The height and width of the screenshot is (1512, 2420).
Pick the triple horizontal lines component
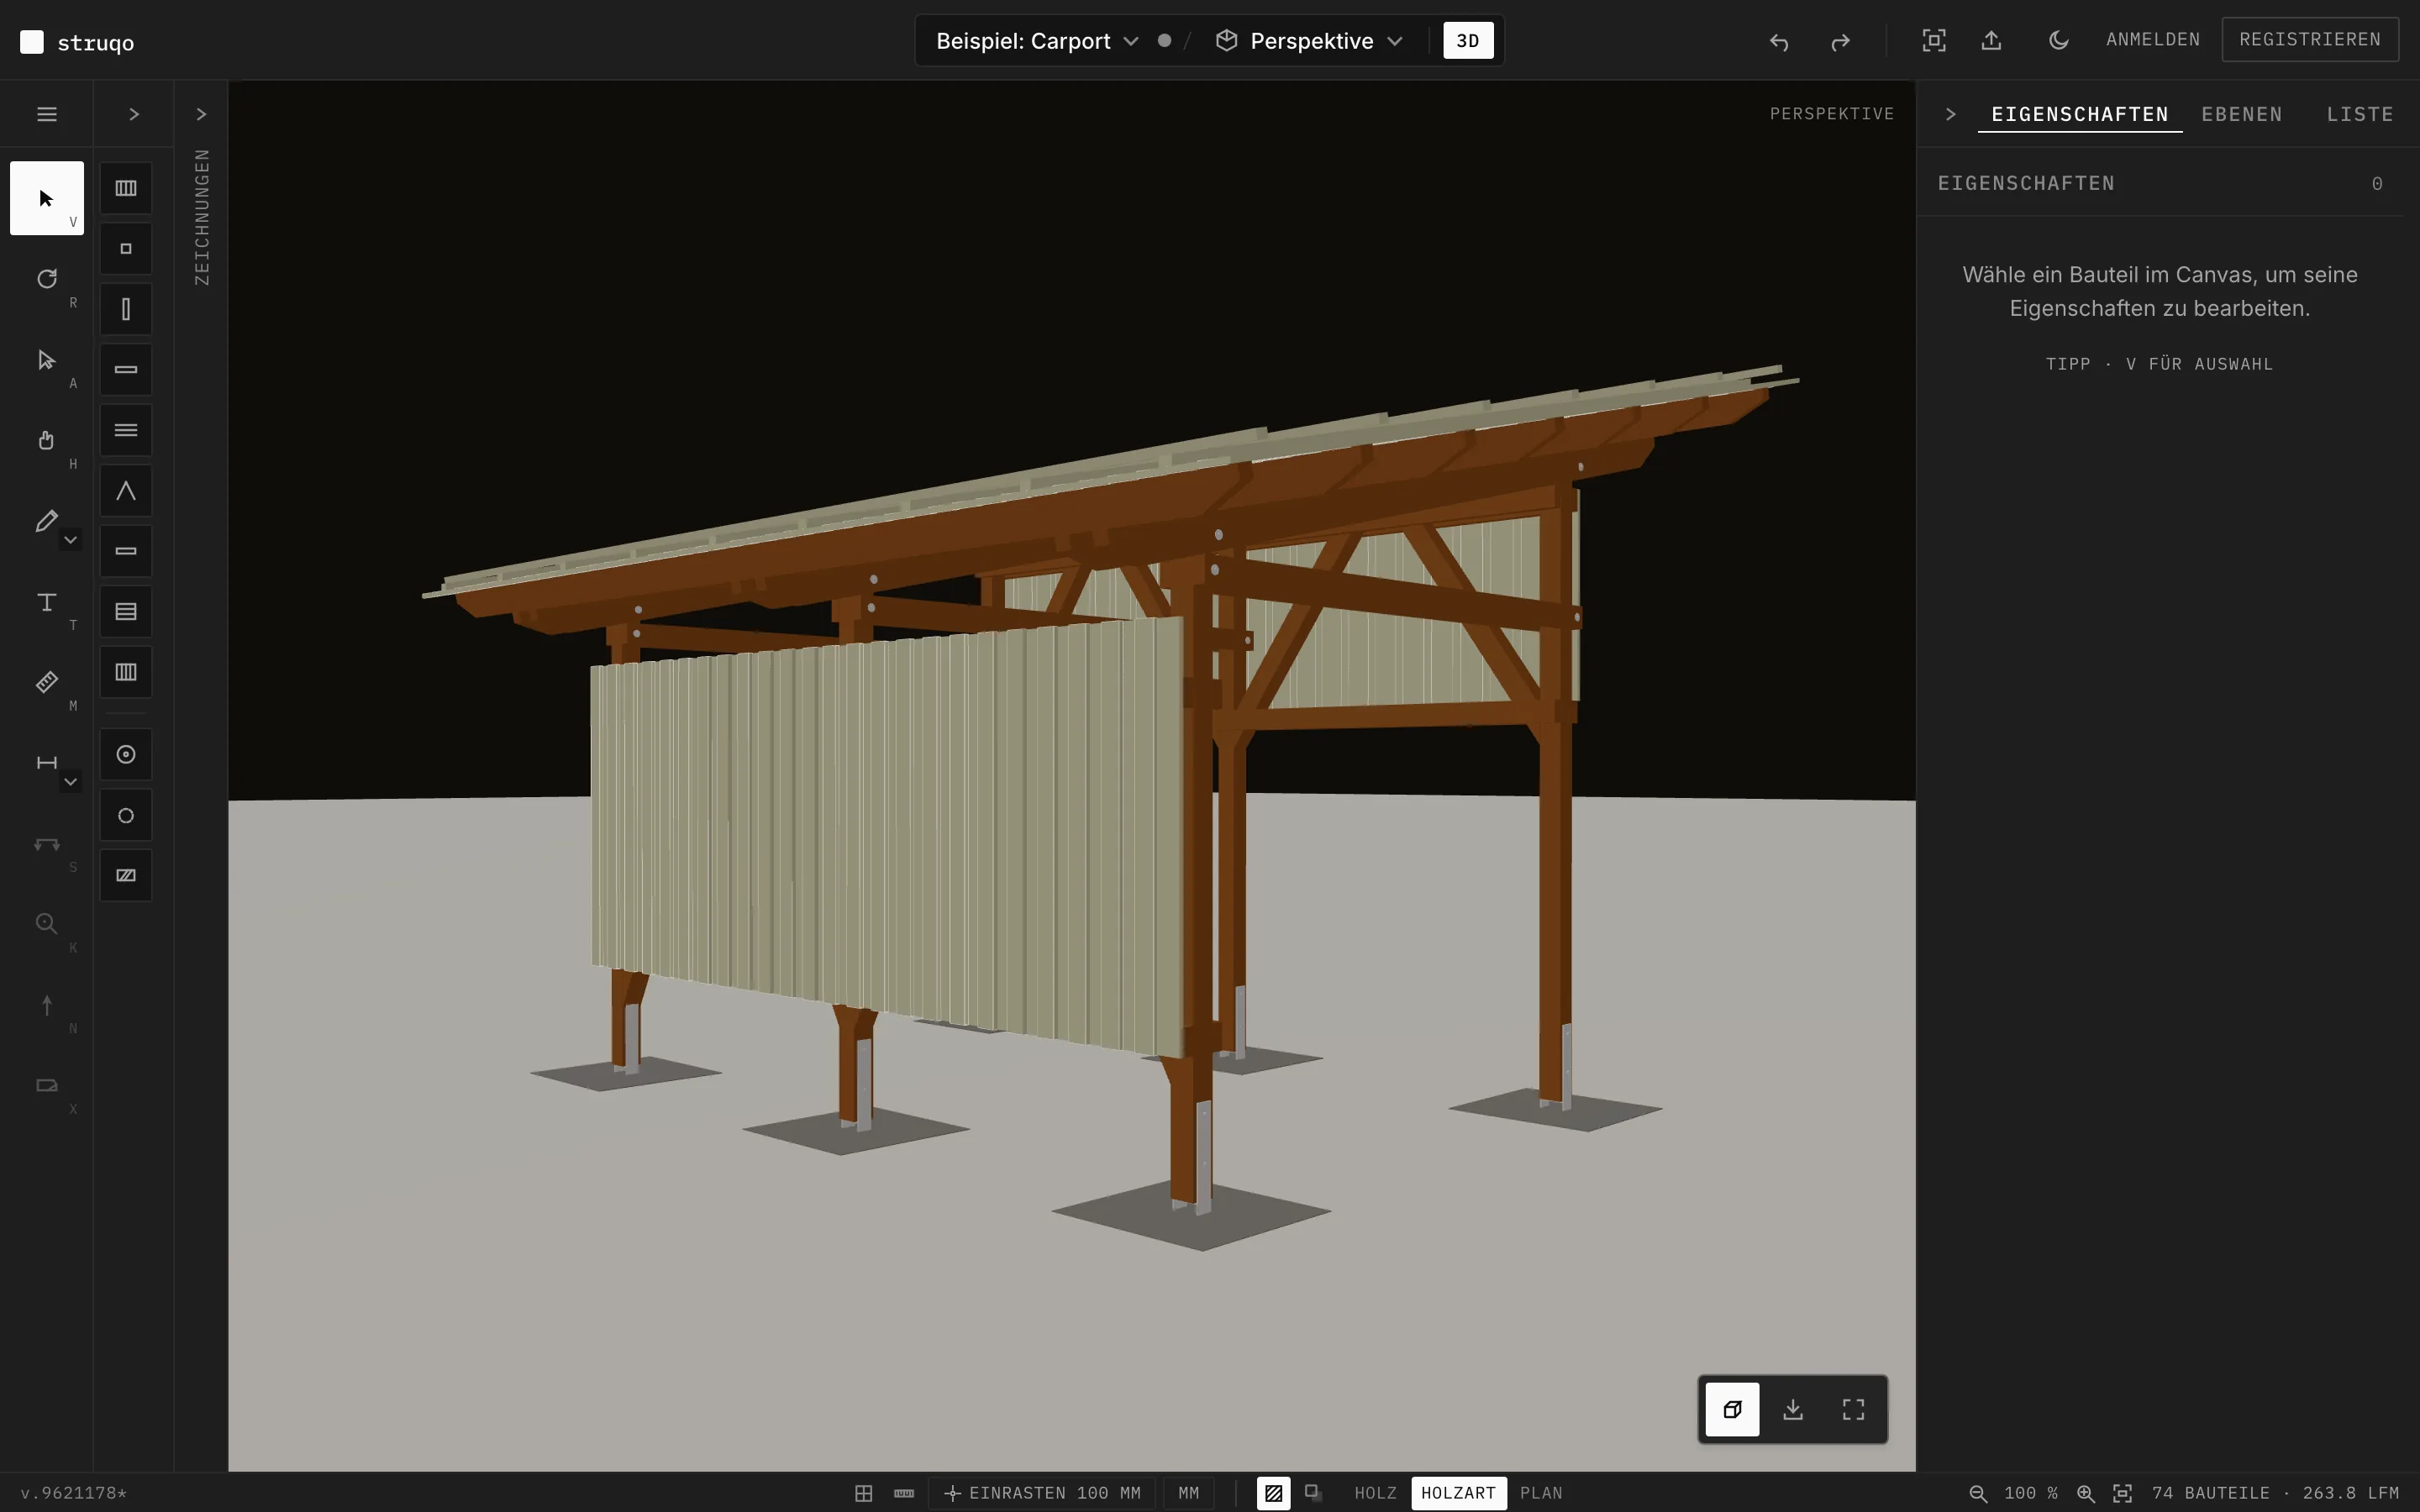point(126,430)
